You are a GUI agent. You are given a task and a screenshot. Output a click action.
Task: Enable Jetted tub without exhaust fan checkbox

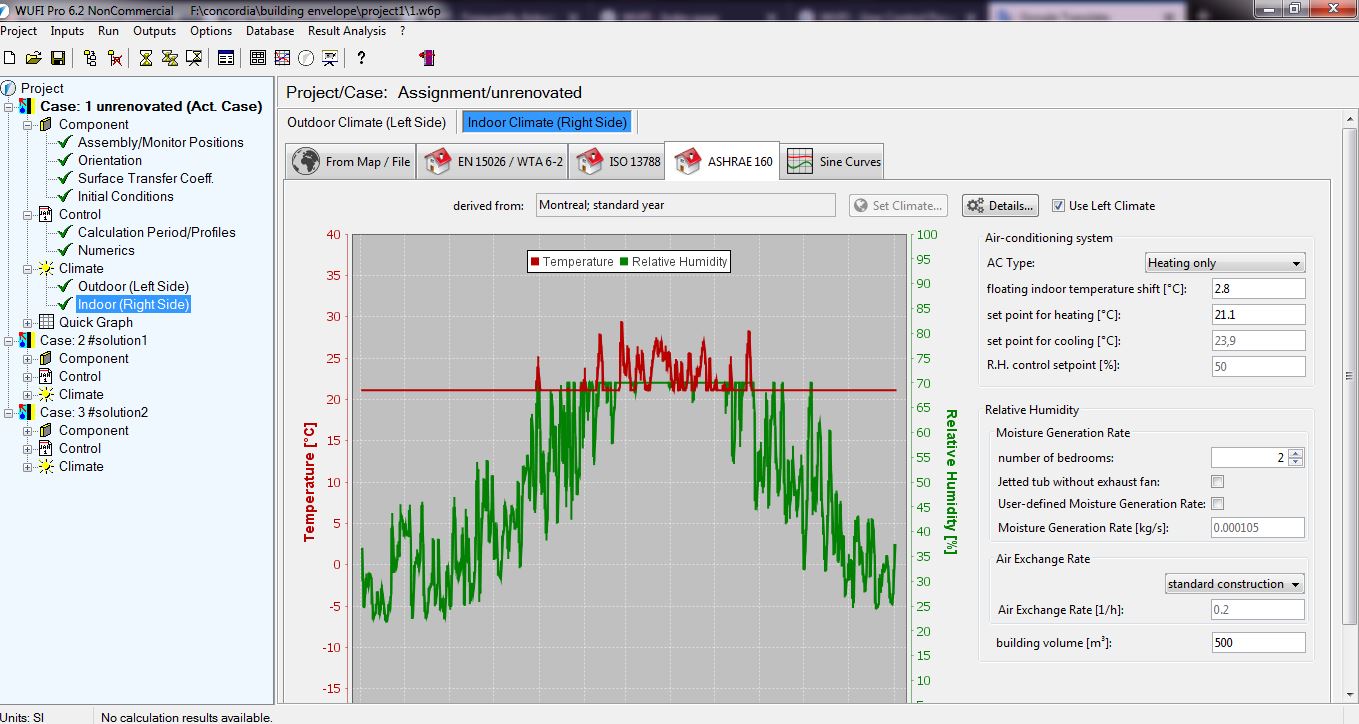1217,482
